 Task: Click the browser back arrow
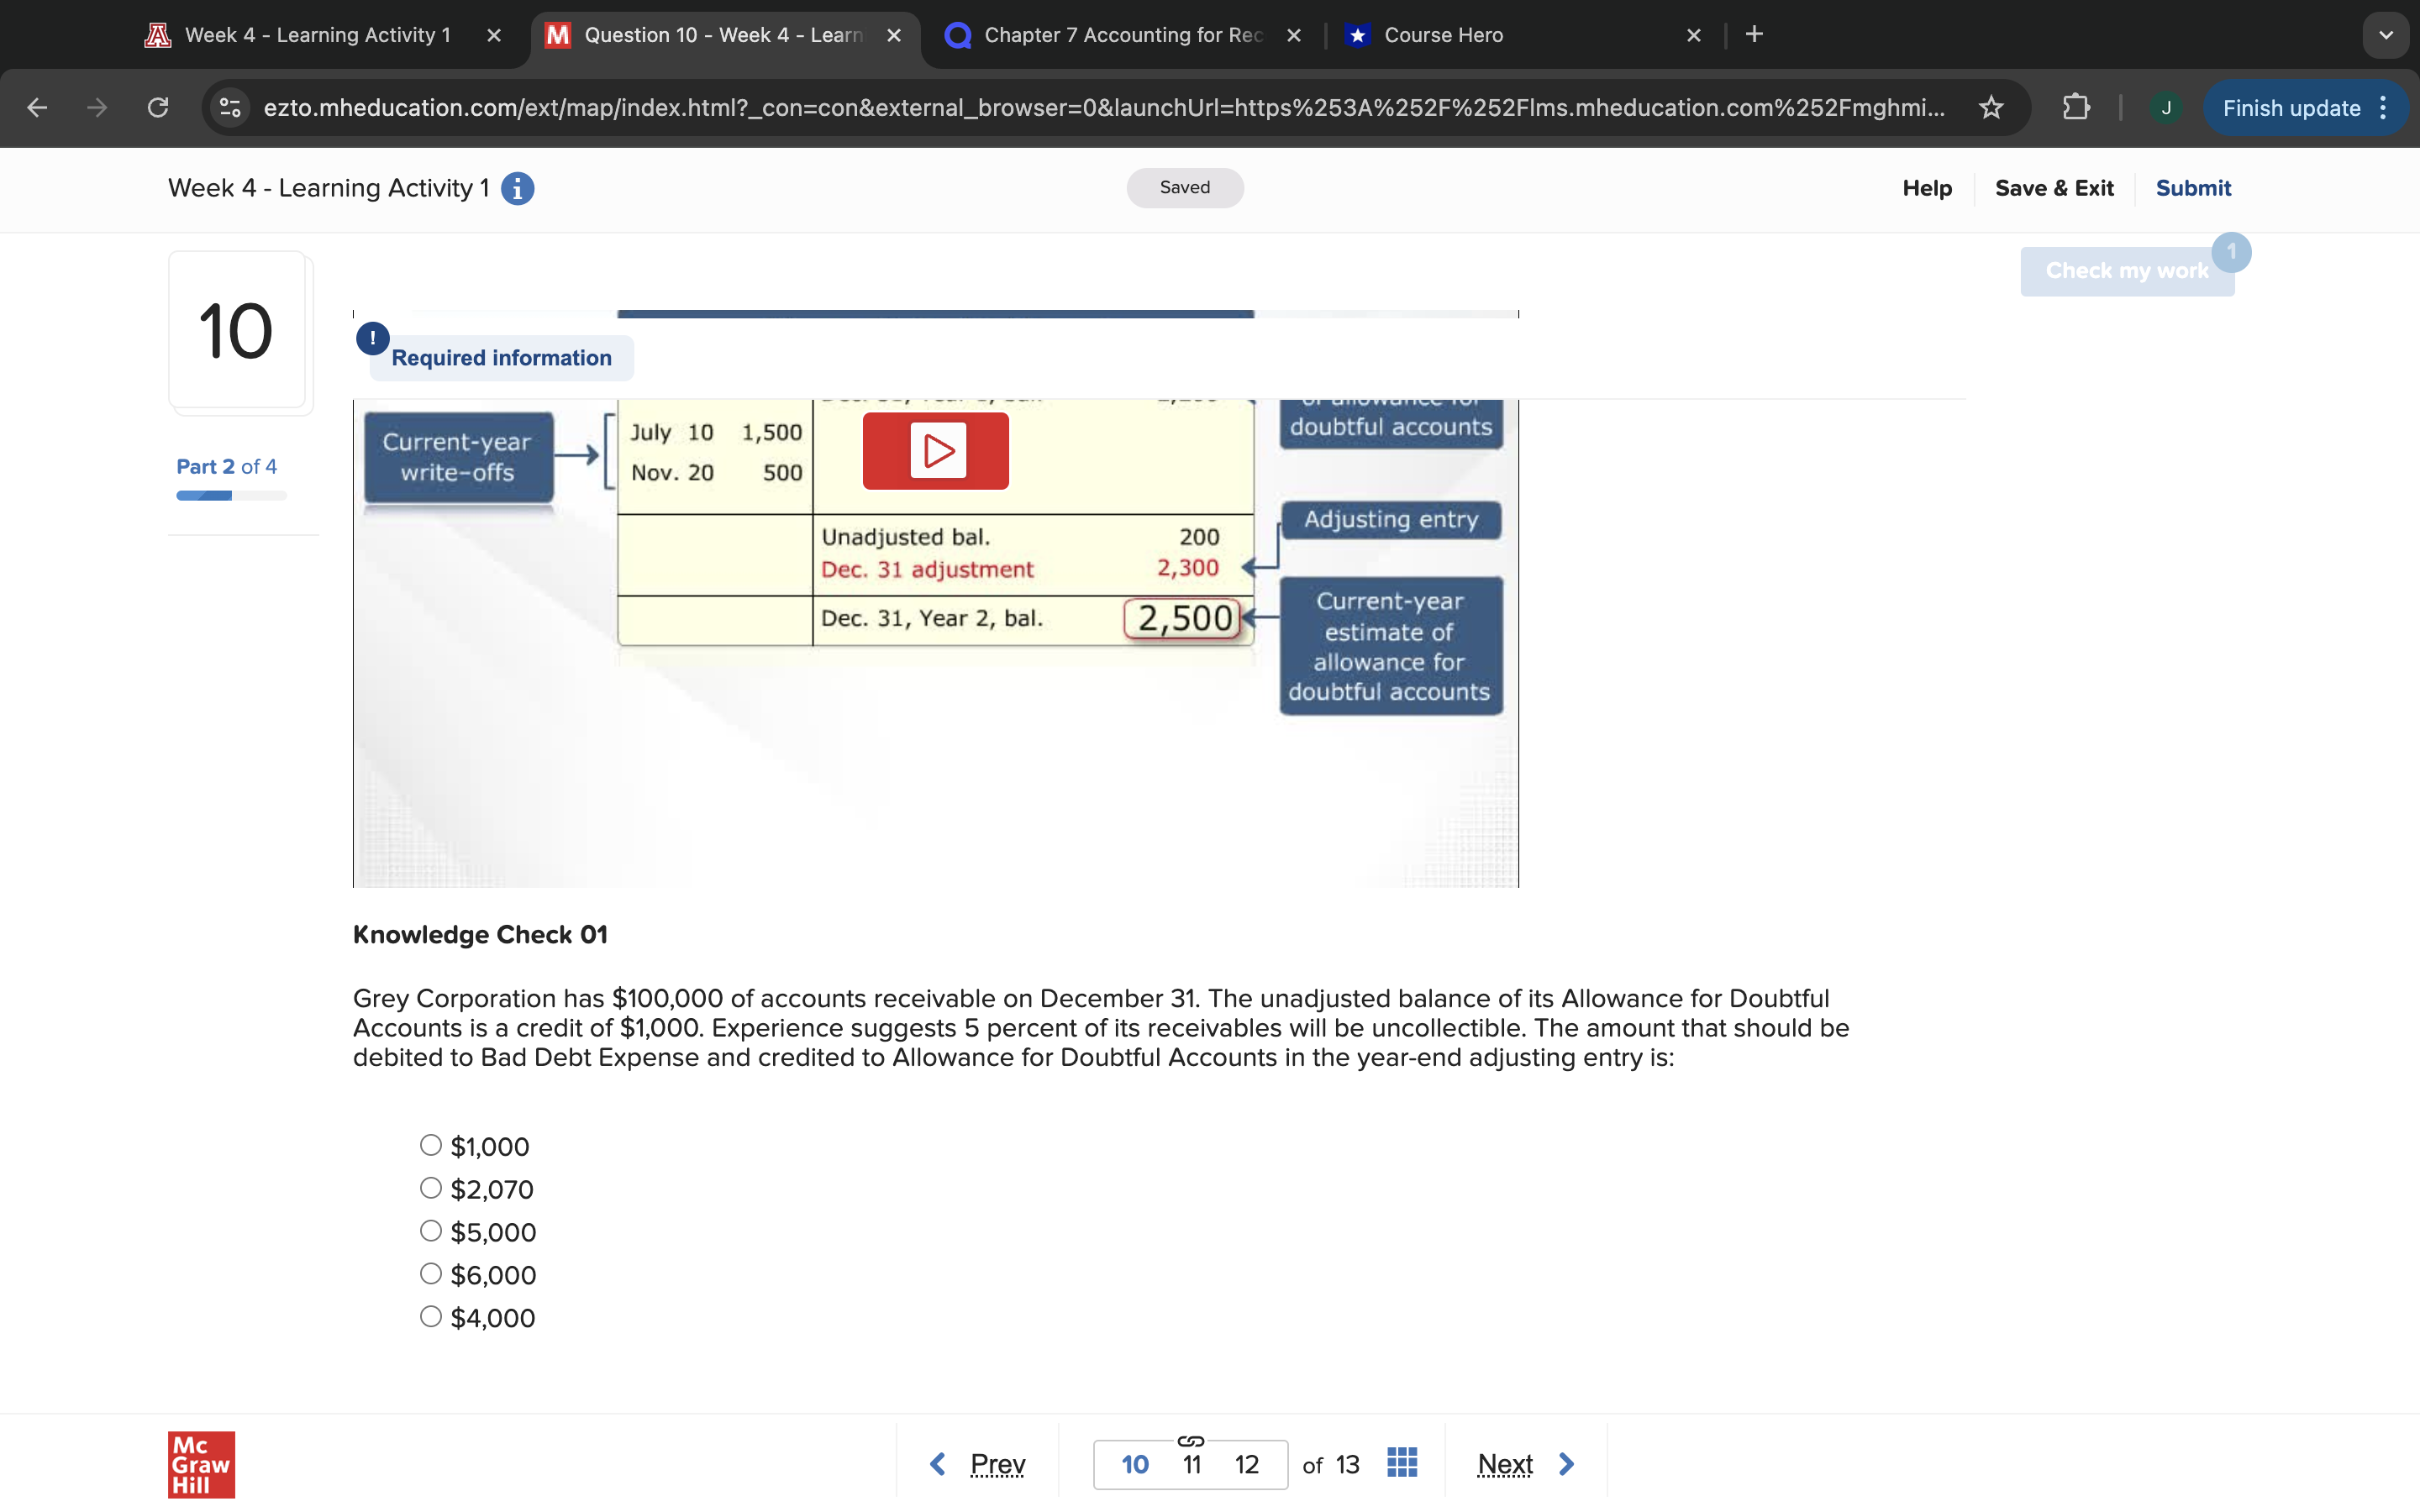tap(37, 107)
